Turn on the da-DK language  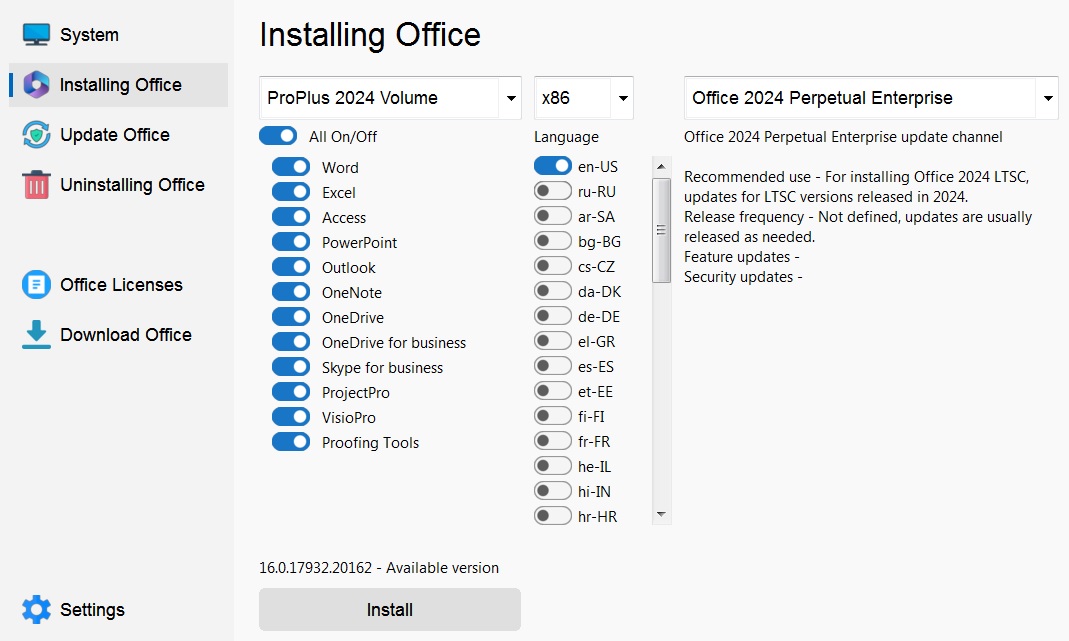(553, 291)
